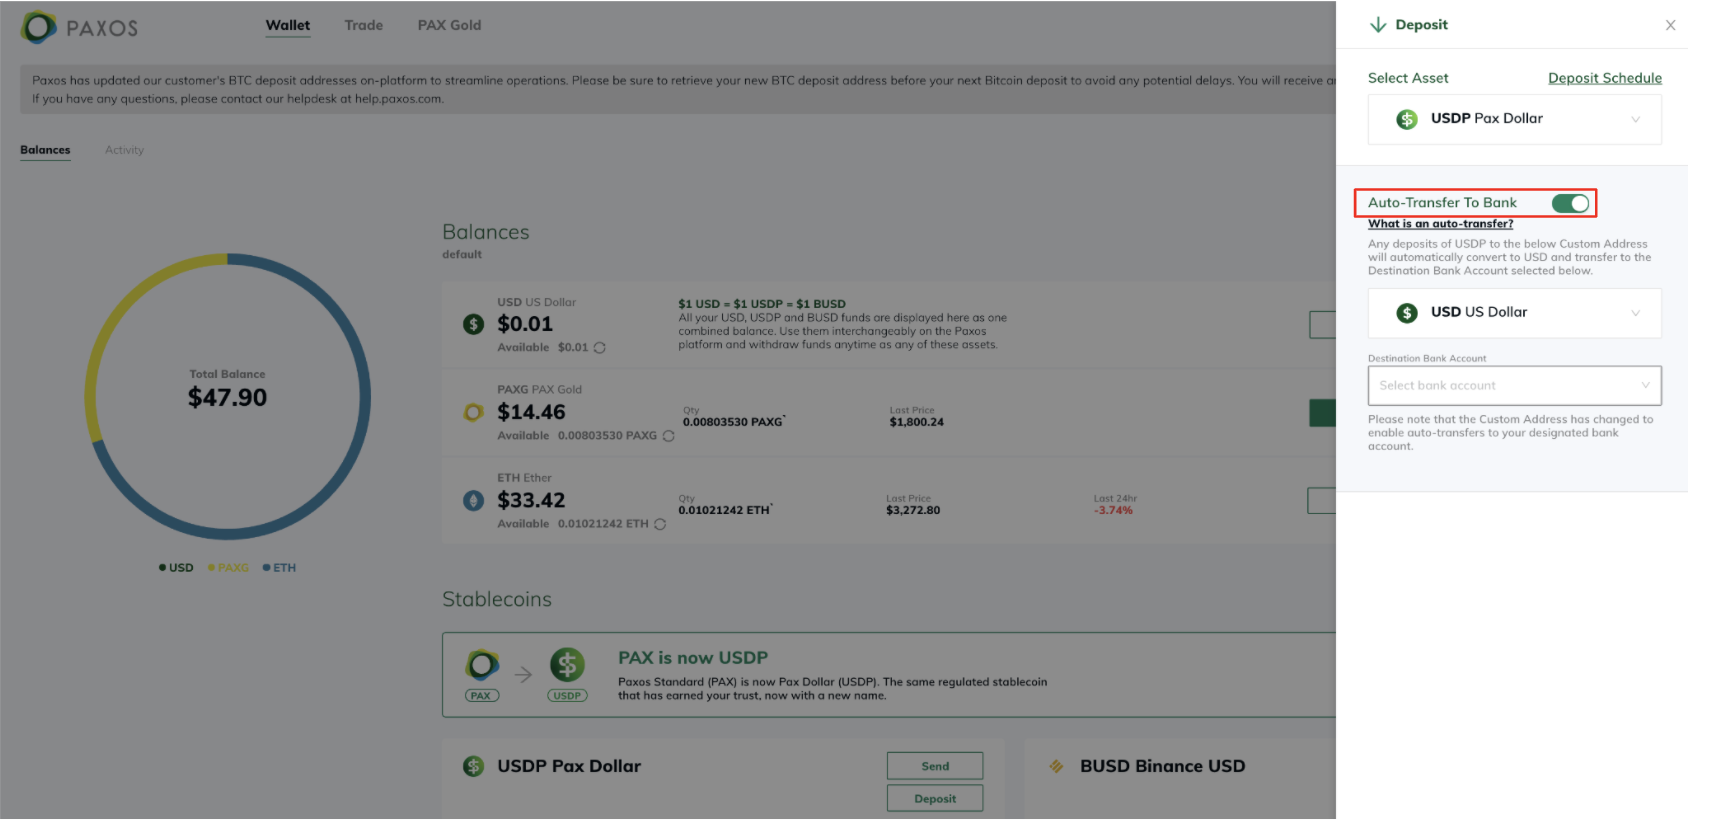Open the Wallet tab

click(288, 25)
